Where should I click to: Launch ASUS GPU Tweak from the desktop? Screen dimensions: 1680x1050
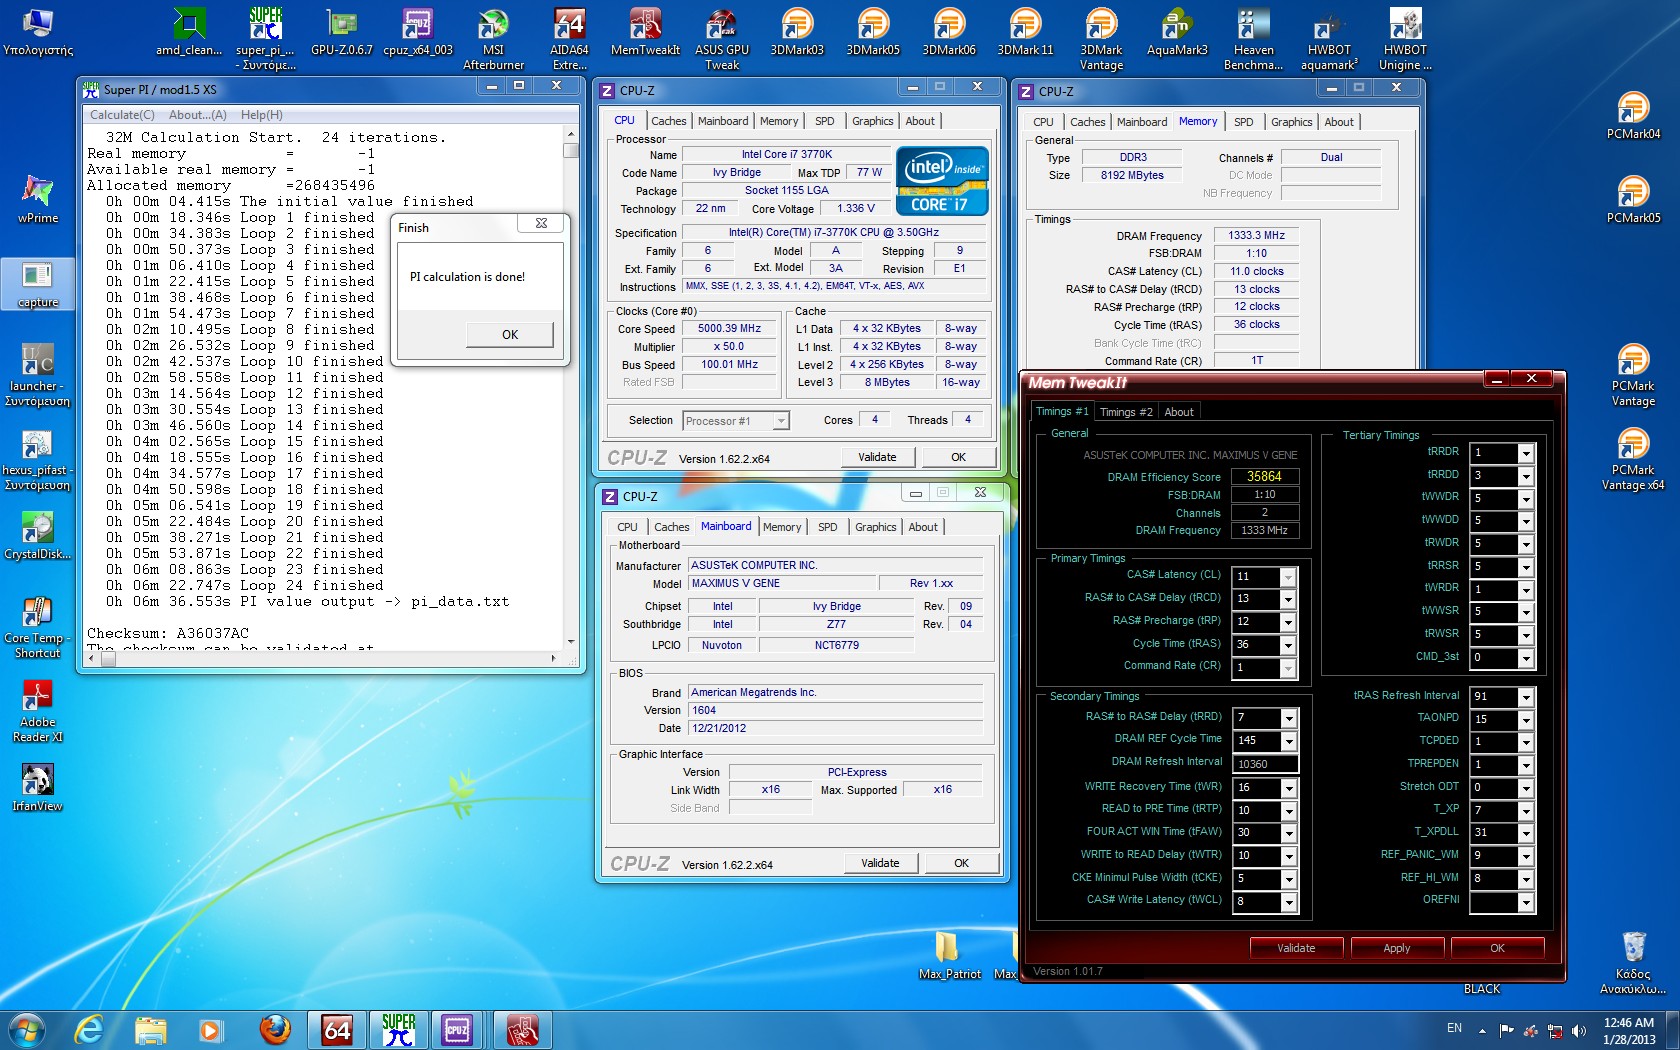[x=721, y=40]
